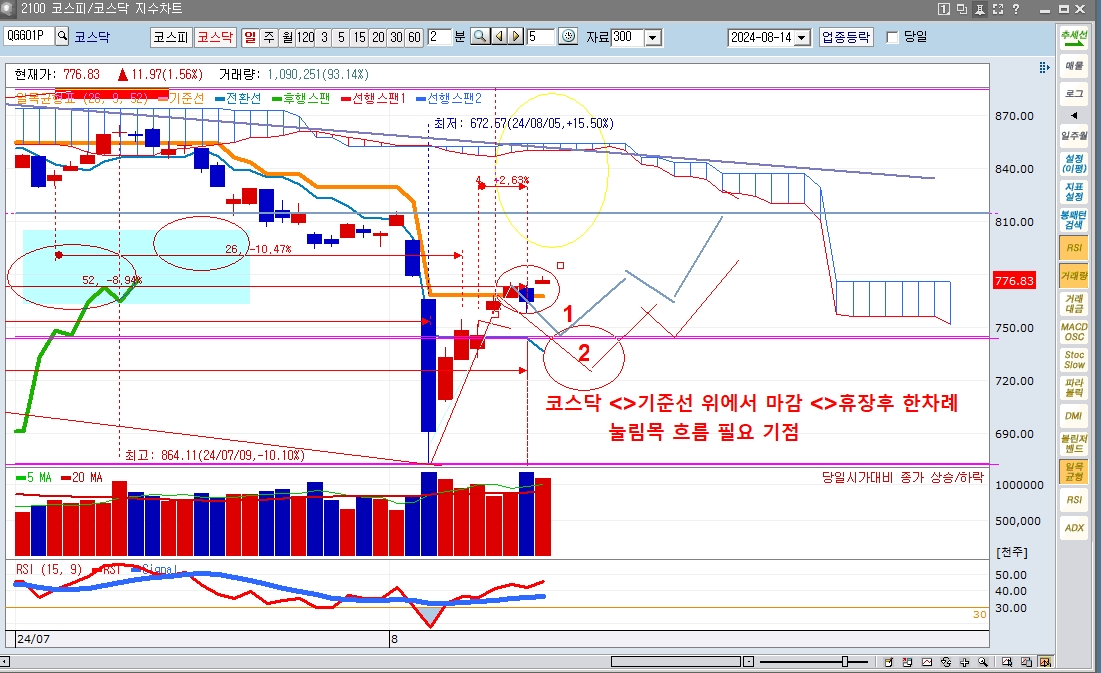Screen dimensions: 1101x673
Task: Click the symbol search magnifier next to QGG01P
Action: (x=62, y=36)
